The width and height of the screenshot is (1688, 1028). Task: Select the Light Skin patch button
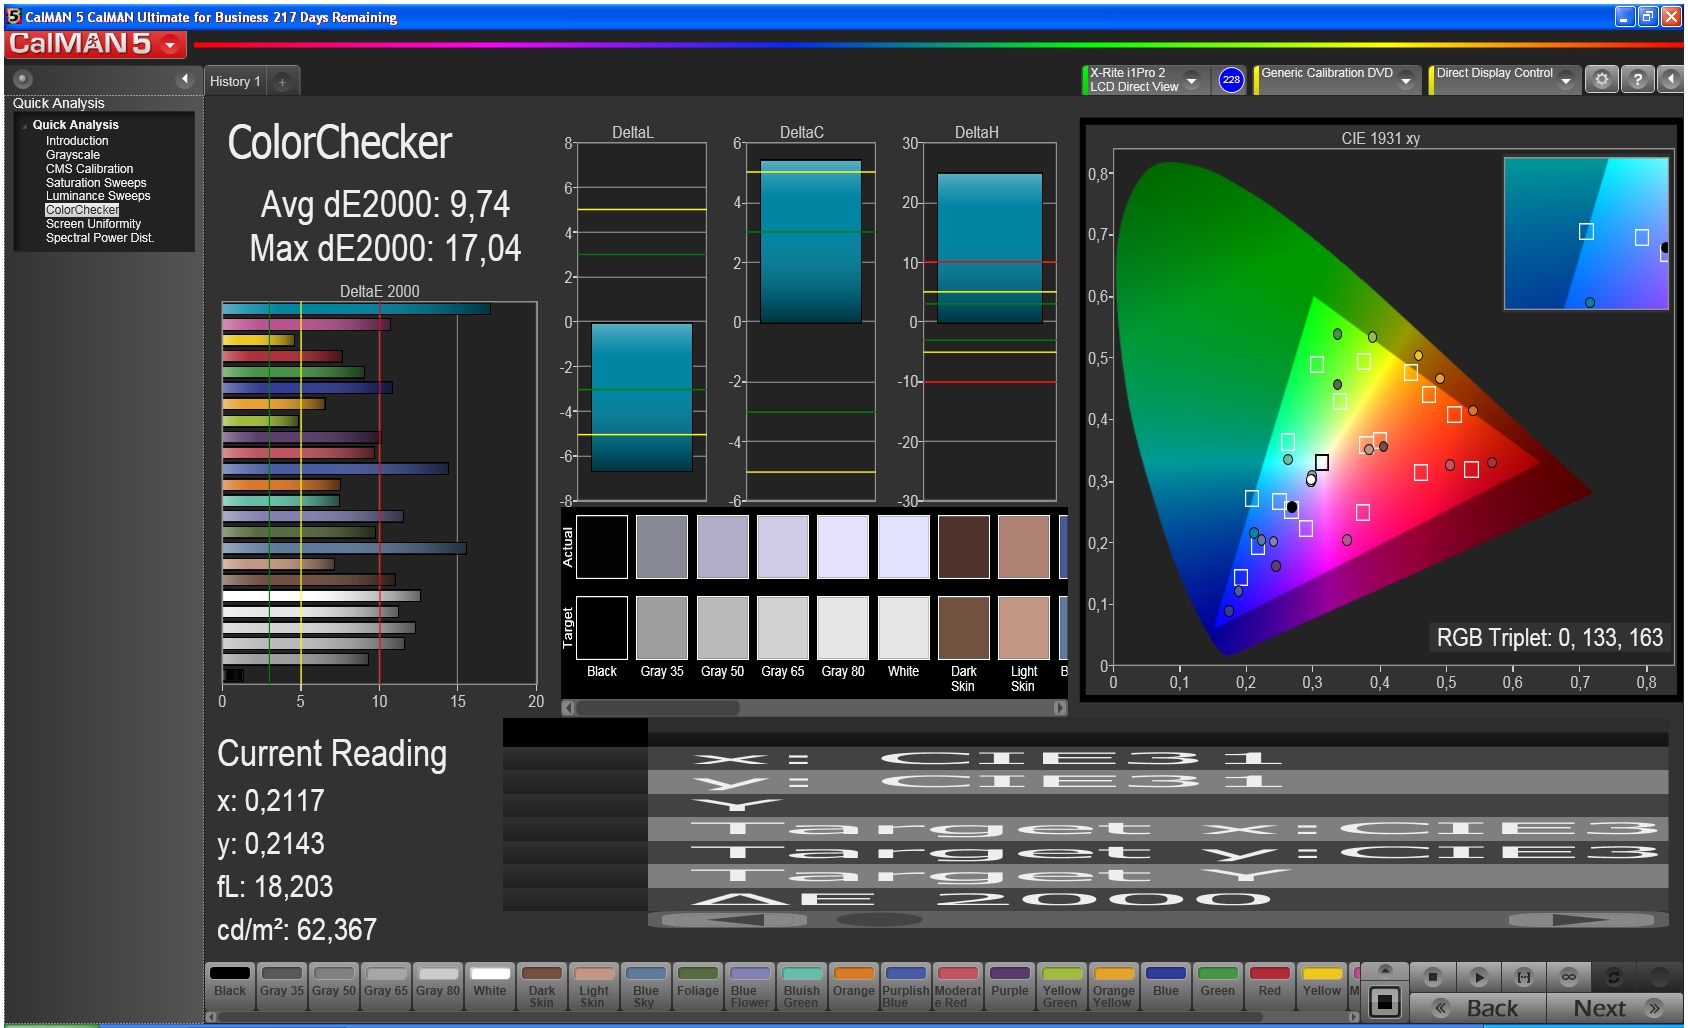click(594, 987)
